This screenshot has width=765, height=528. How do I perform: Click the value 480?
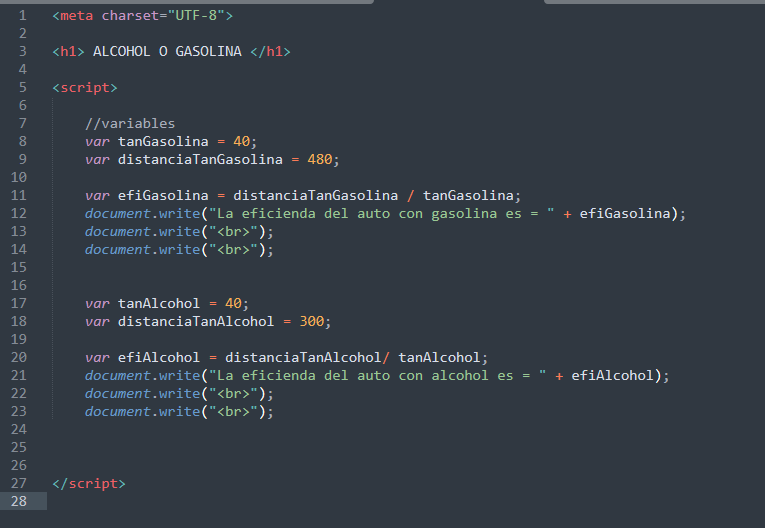[x=320, y=160]
